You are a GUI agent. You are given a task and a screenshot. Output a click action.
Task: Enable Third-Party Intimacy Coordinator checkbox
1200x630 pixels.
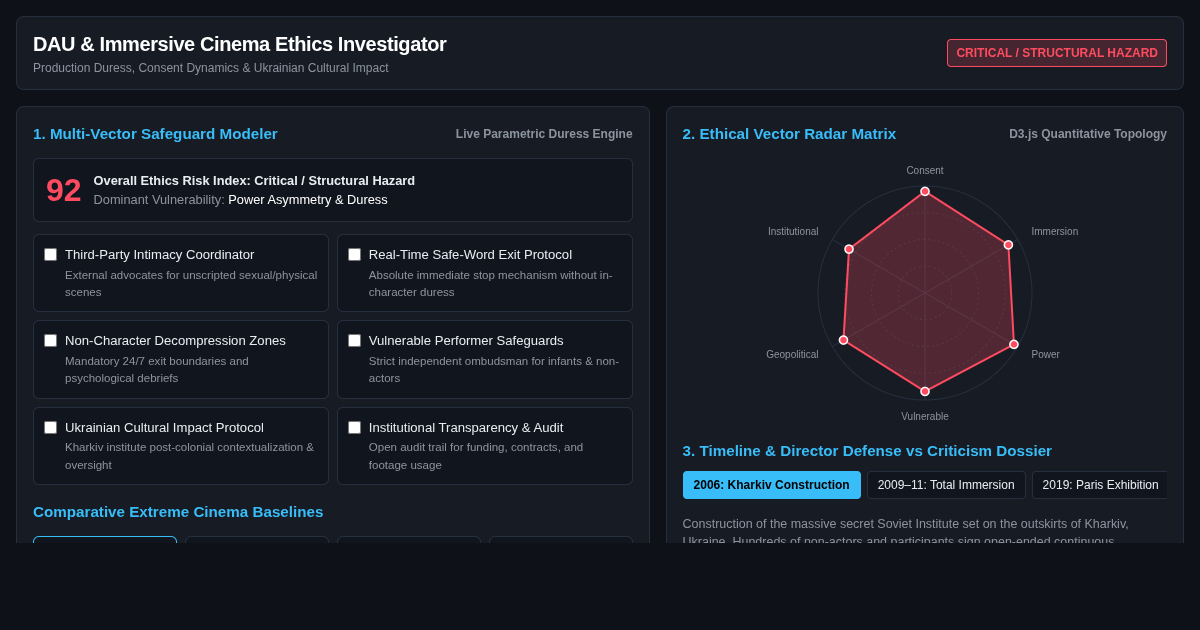[x=50, y=255]
